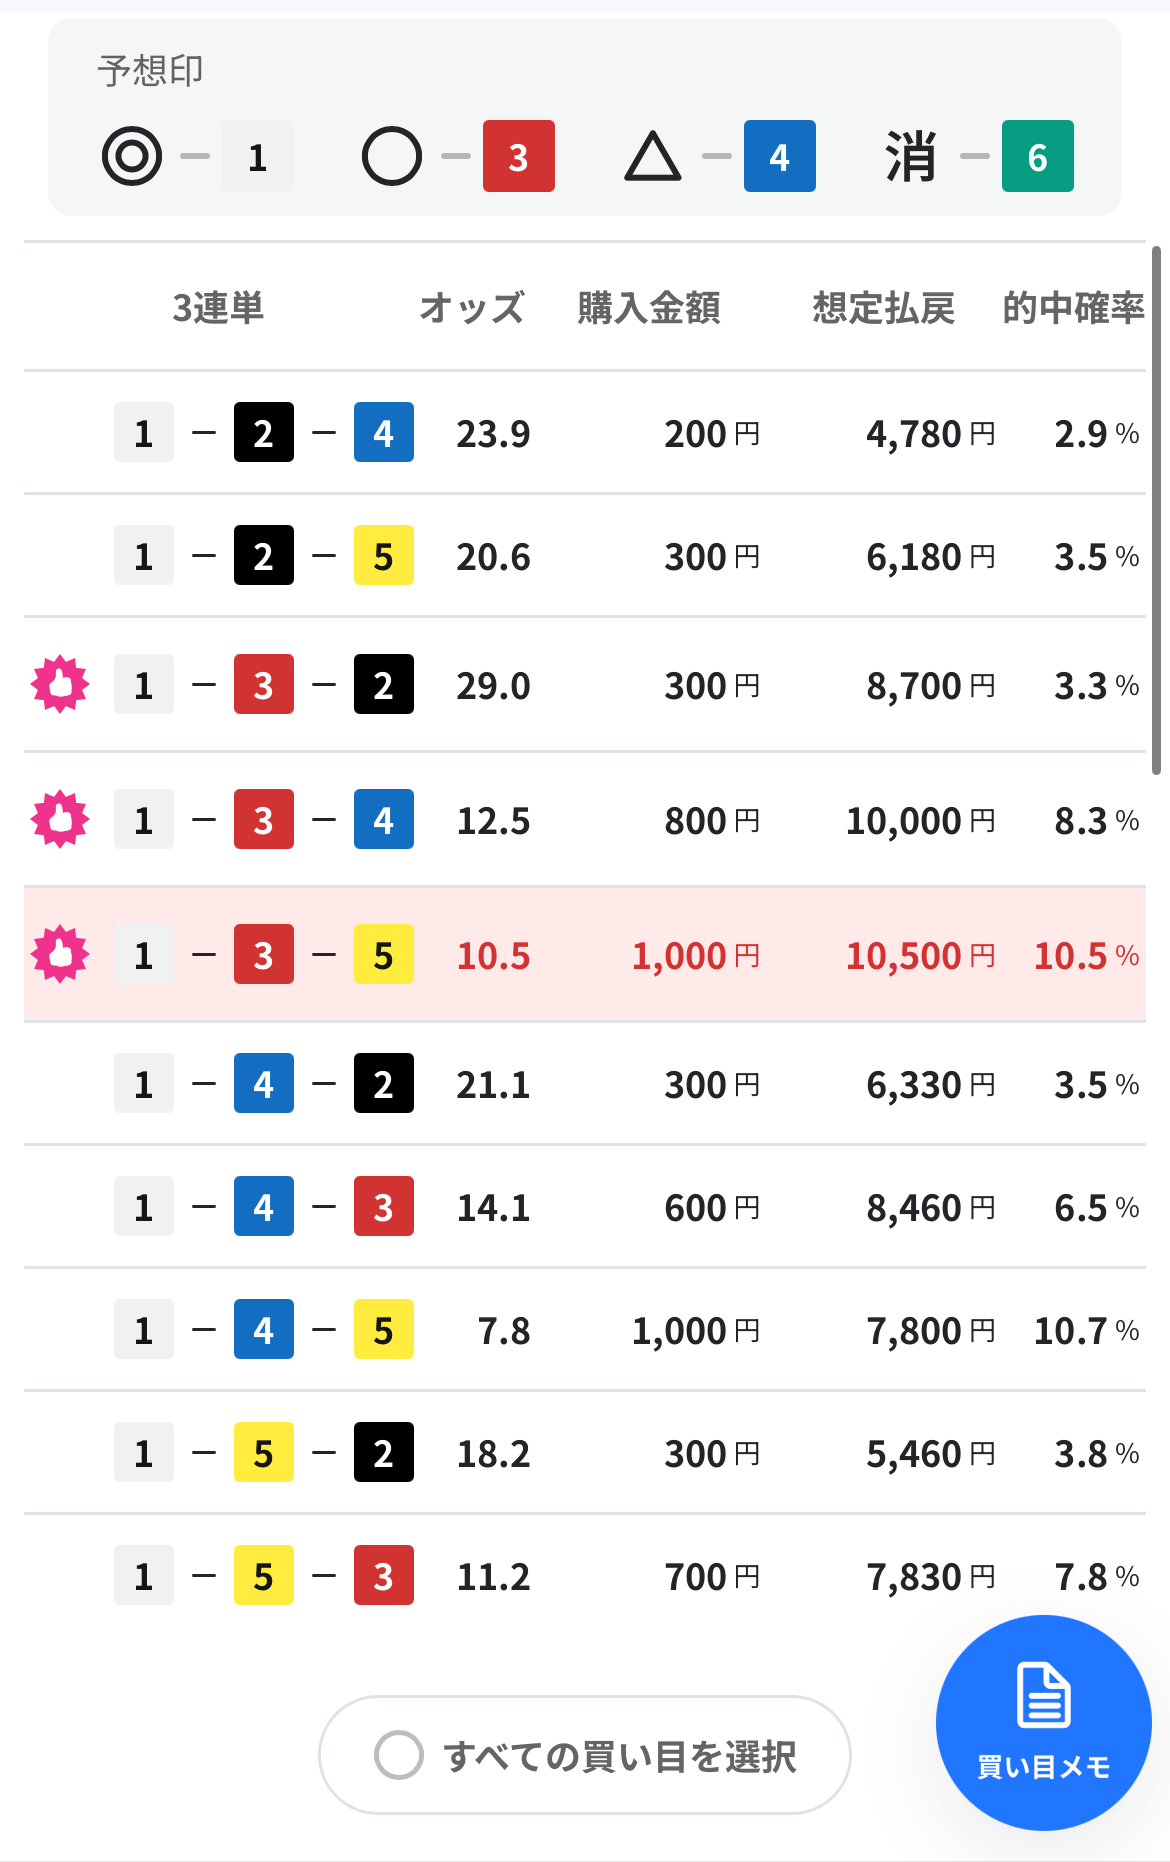This screenshot has height=1862, width=1170.
Task: Select the 1-2-4 bet row at odds 23.9
Action: 585,433
